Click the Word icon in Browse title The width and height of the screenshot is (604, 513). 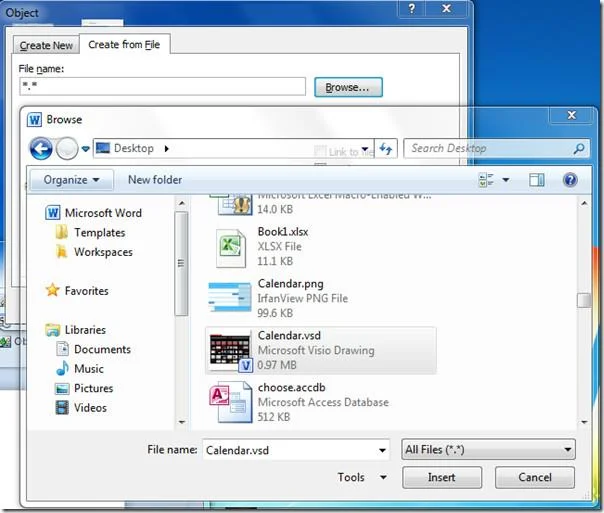coord(34,120)
